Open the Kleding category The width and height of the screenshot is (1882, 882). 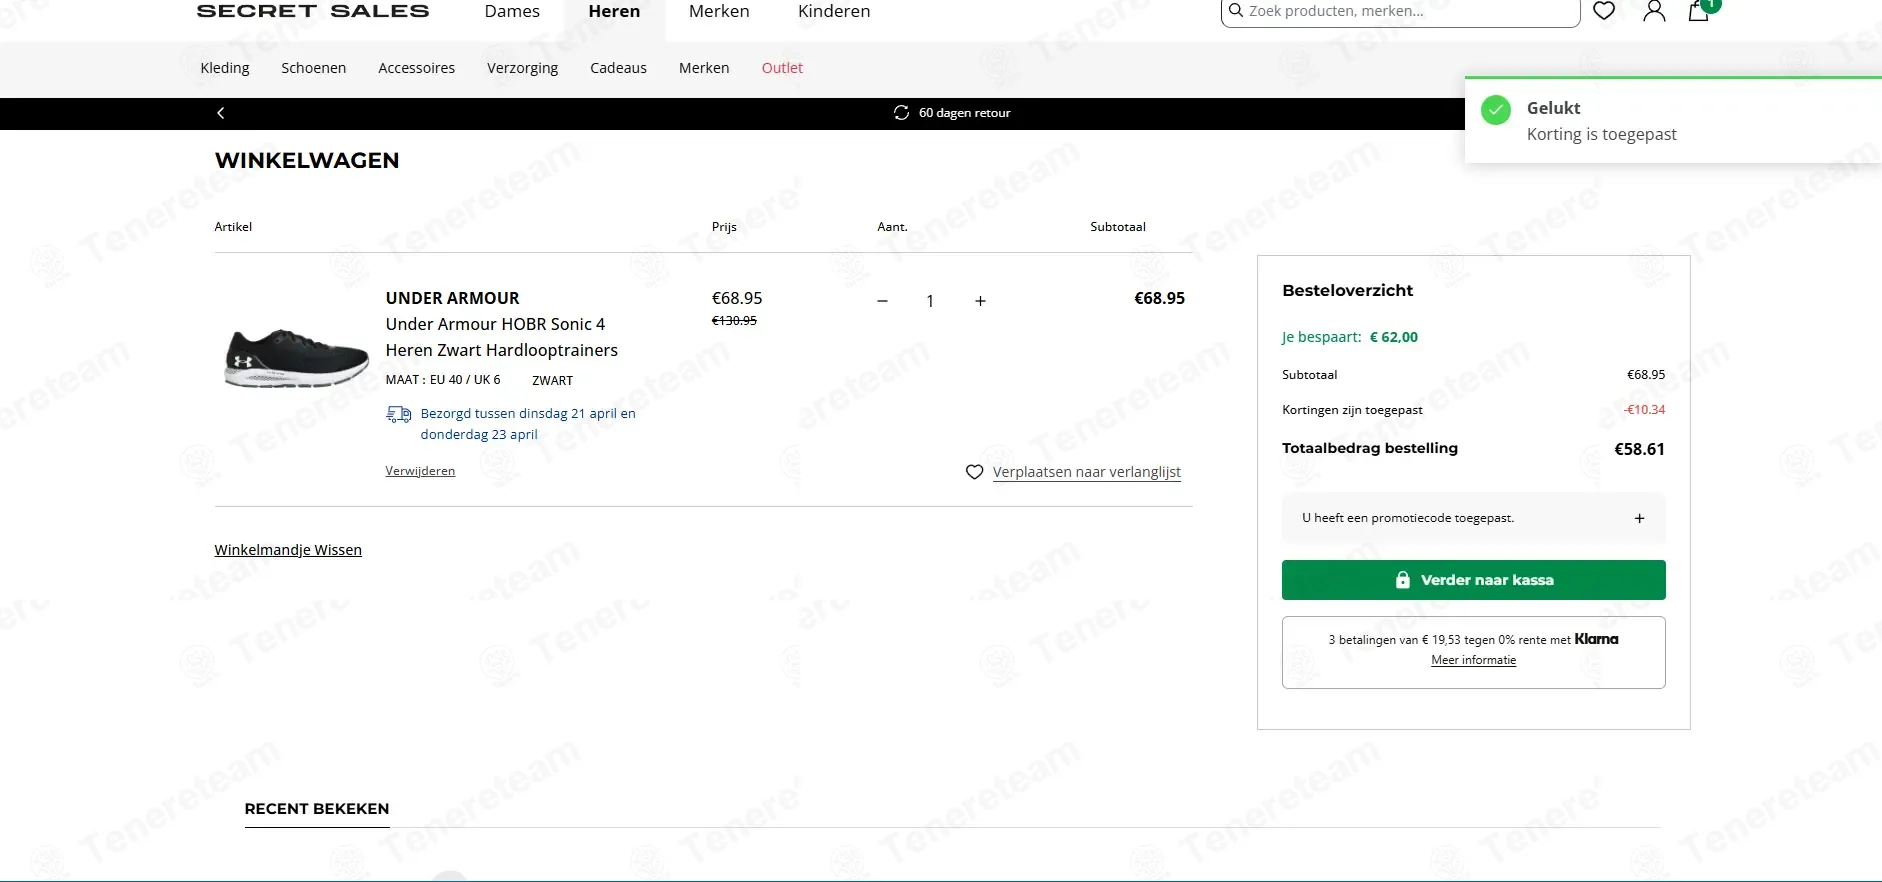(225, 68)
